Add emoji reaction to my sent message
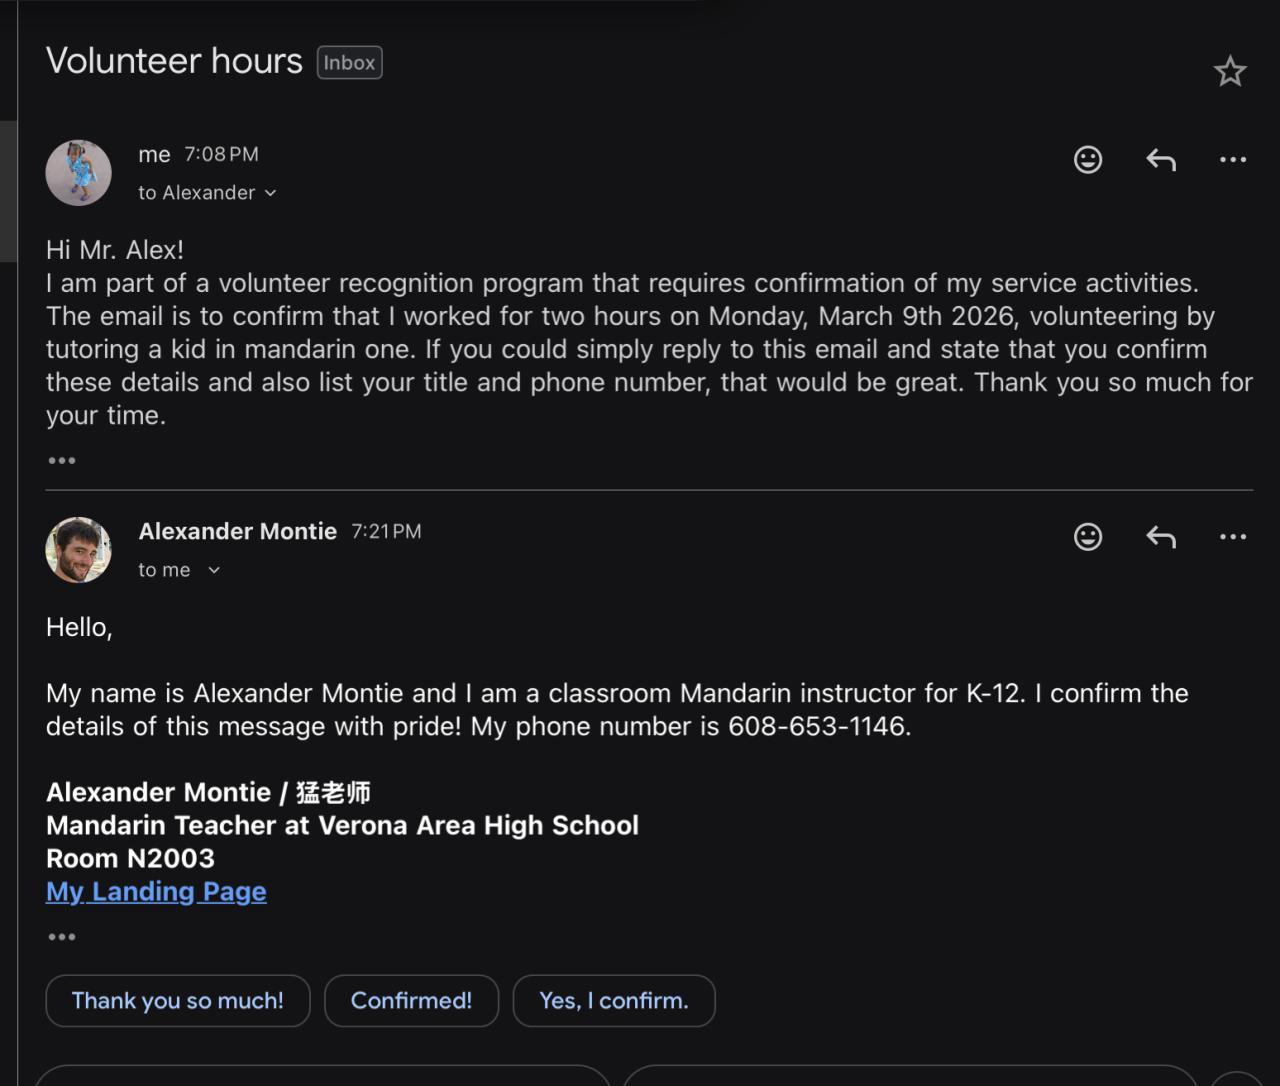Screen dimensions: 1280x1086 (x=1087, y=160)
